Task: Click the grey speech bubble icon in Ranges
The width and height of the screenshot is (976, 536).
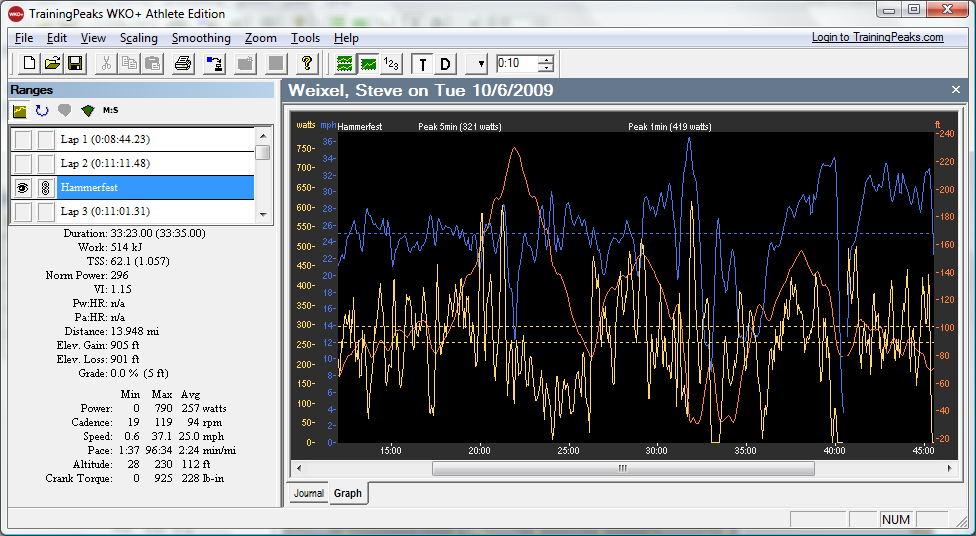Action: (x=64, y=111)
